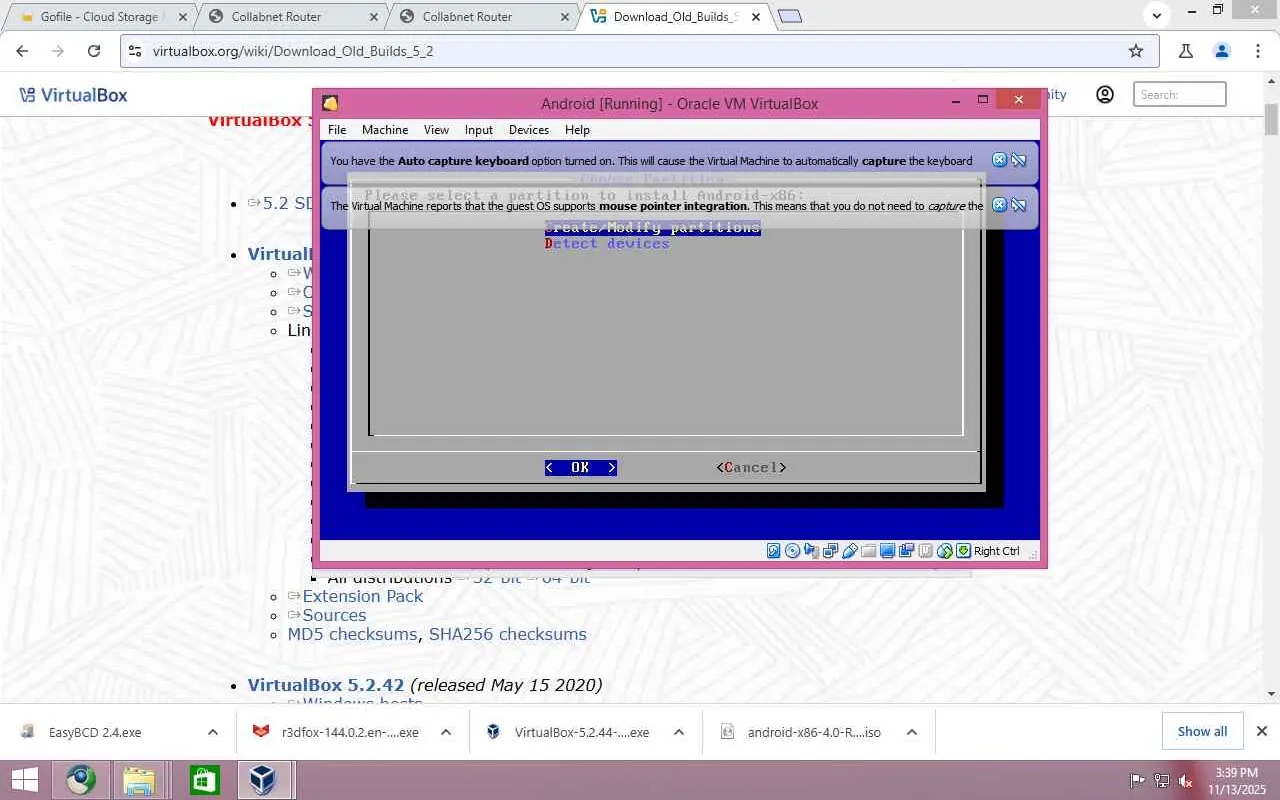Expand options for EasyBCD 2.4.exe download
This screenshot has height=800, width=1280.
click(213, 732)
